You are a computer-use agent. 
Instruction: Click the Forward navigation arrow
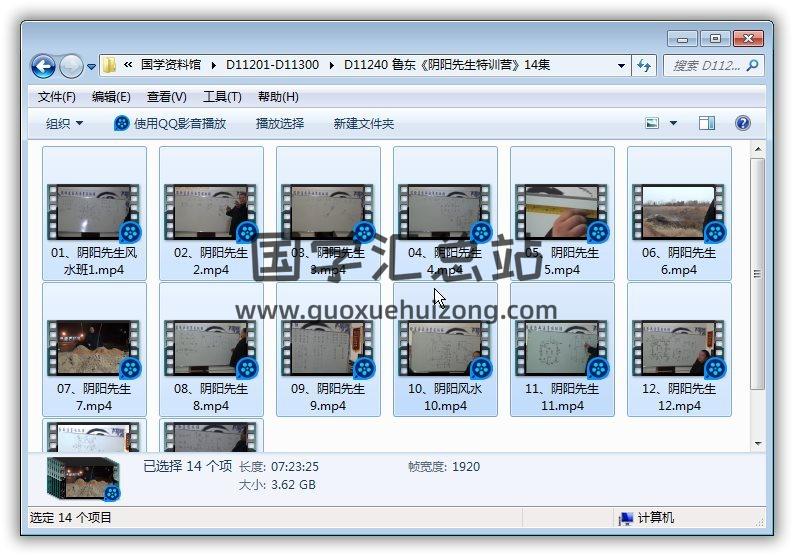tap(71, 66)
